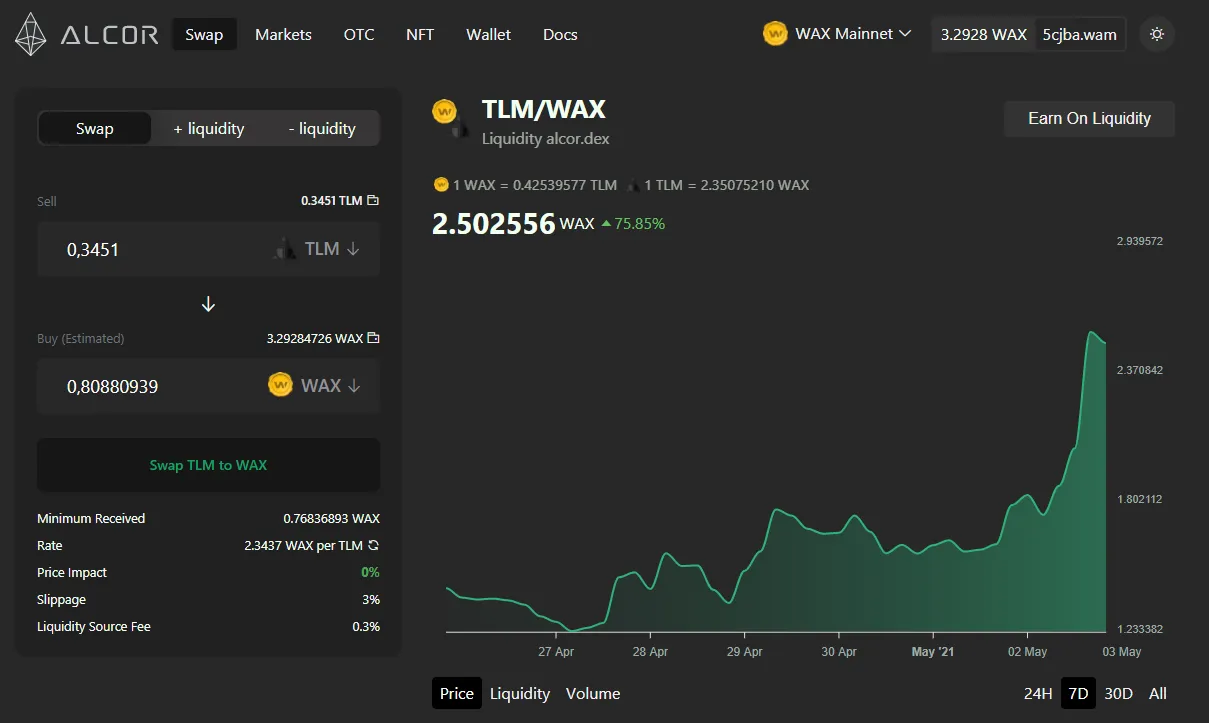
Task: Click the 2.3437 WAX per TLM rate
Action: (303, 546)
